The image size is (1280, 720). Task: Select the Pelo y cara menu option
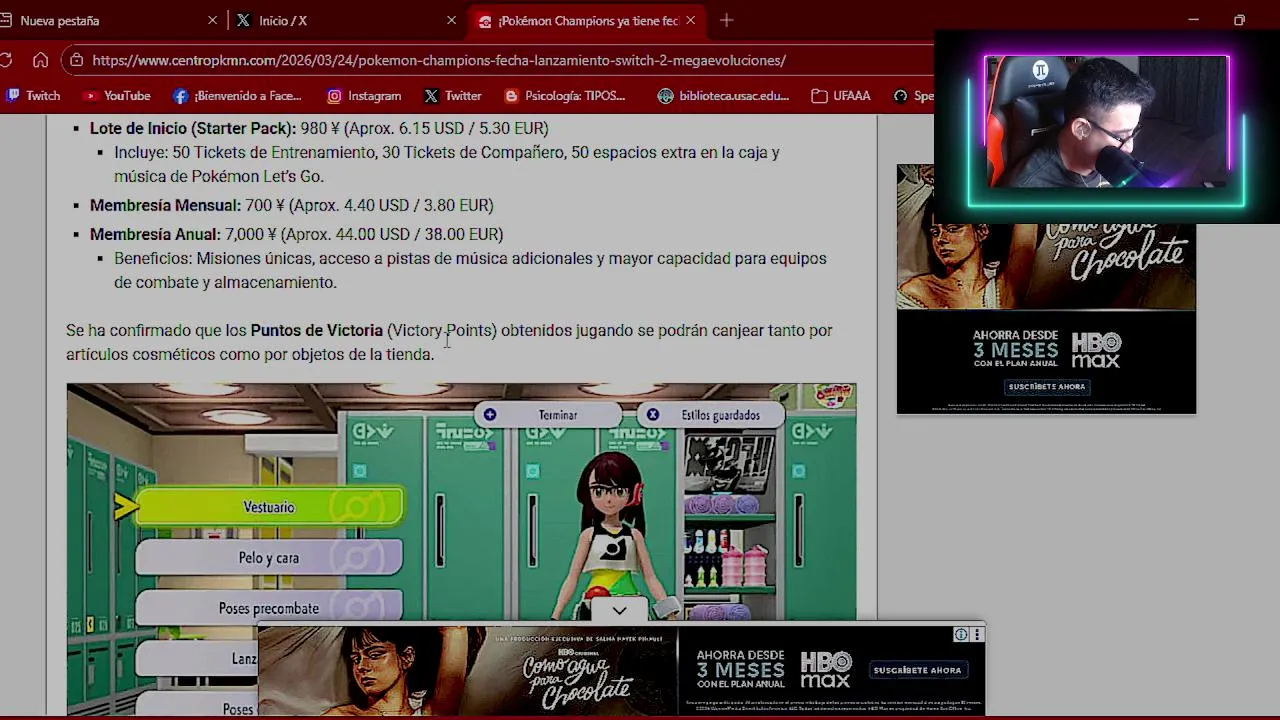[269, 558]
